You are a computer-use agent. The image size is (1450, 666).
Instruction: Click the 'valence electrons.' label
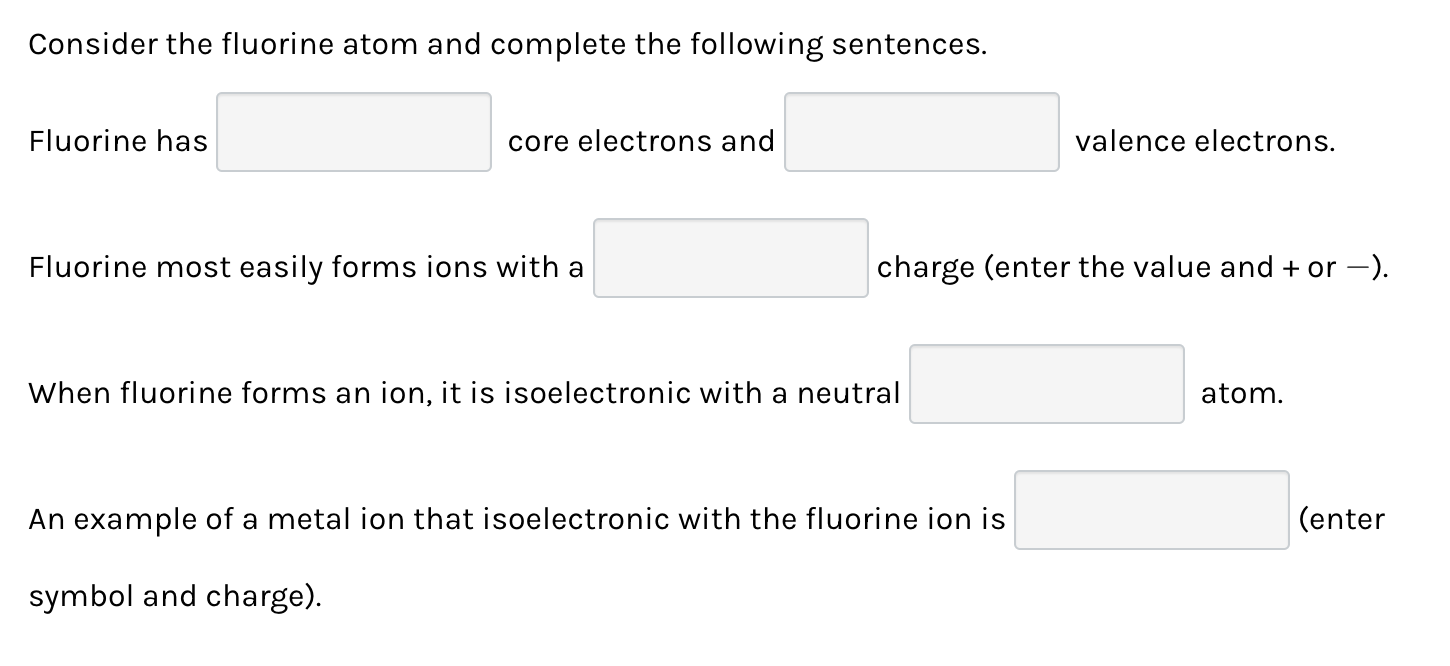point(1205,142)
